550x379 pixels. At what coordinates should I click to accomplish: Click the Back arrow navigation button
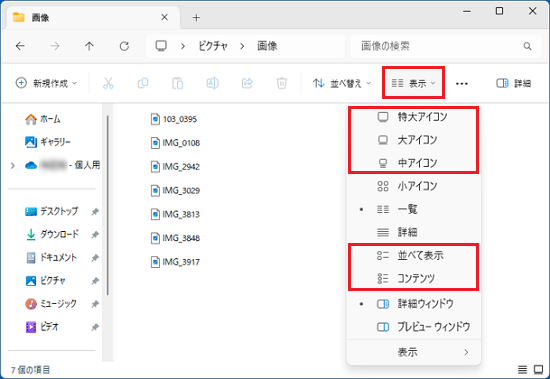(20, 46)
